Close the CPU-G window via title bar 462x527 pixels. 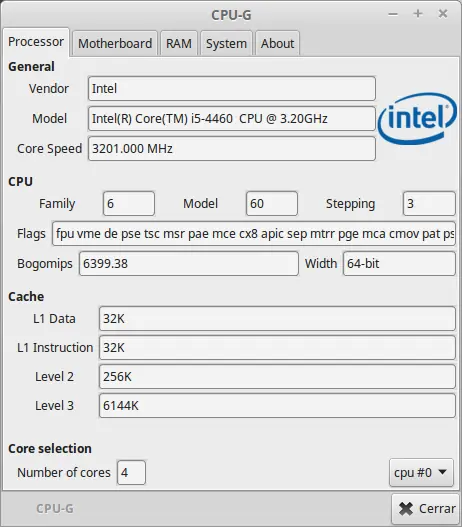point(443,14)
